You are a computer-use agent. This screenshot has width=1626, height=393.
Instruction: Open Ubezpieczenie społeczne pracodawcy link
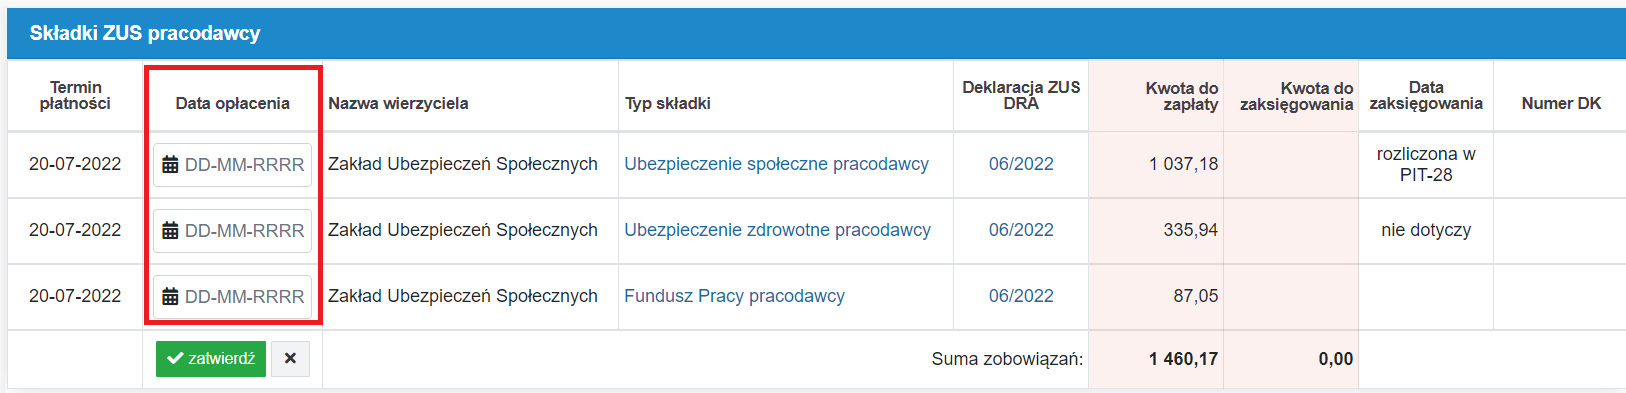click(x=776, y=164)
